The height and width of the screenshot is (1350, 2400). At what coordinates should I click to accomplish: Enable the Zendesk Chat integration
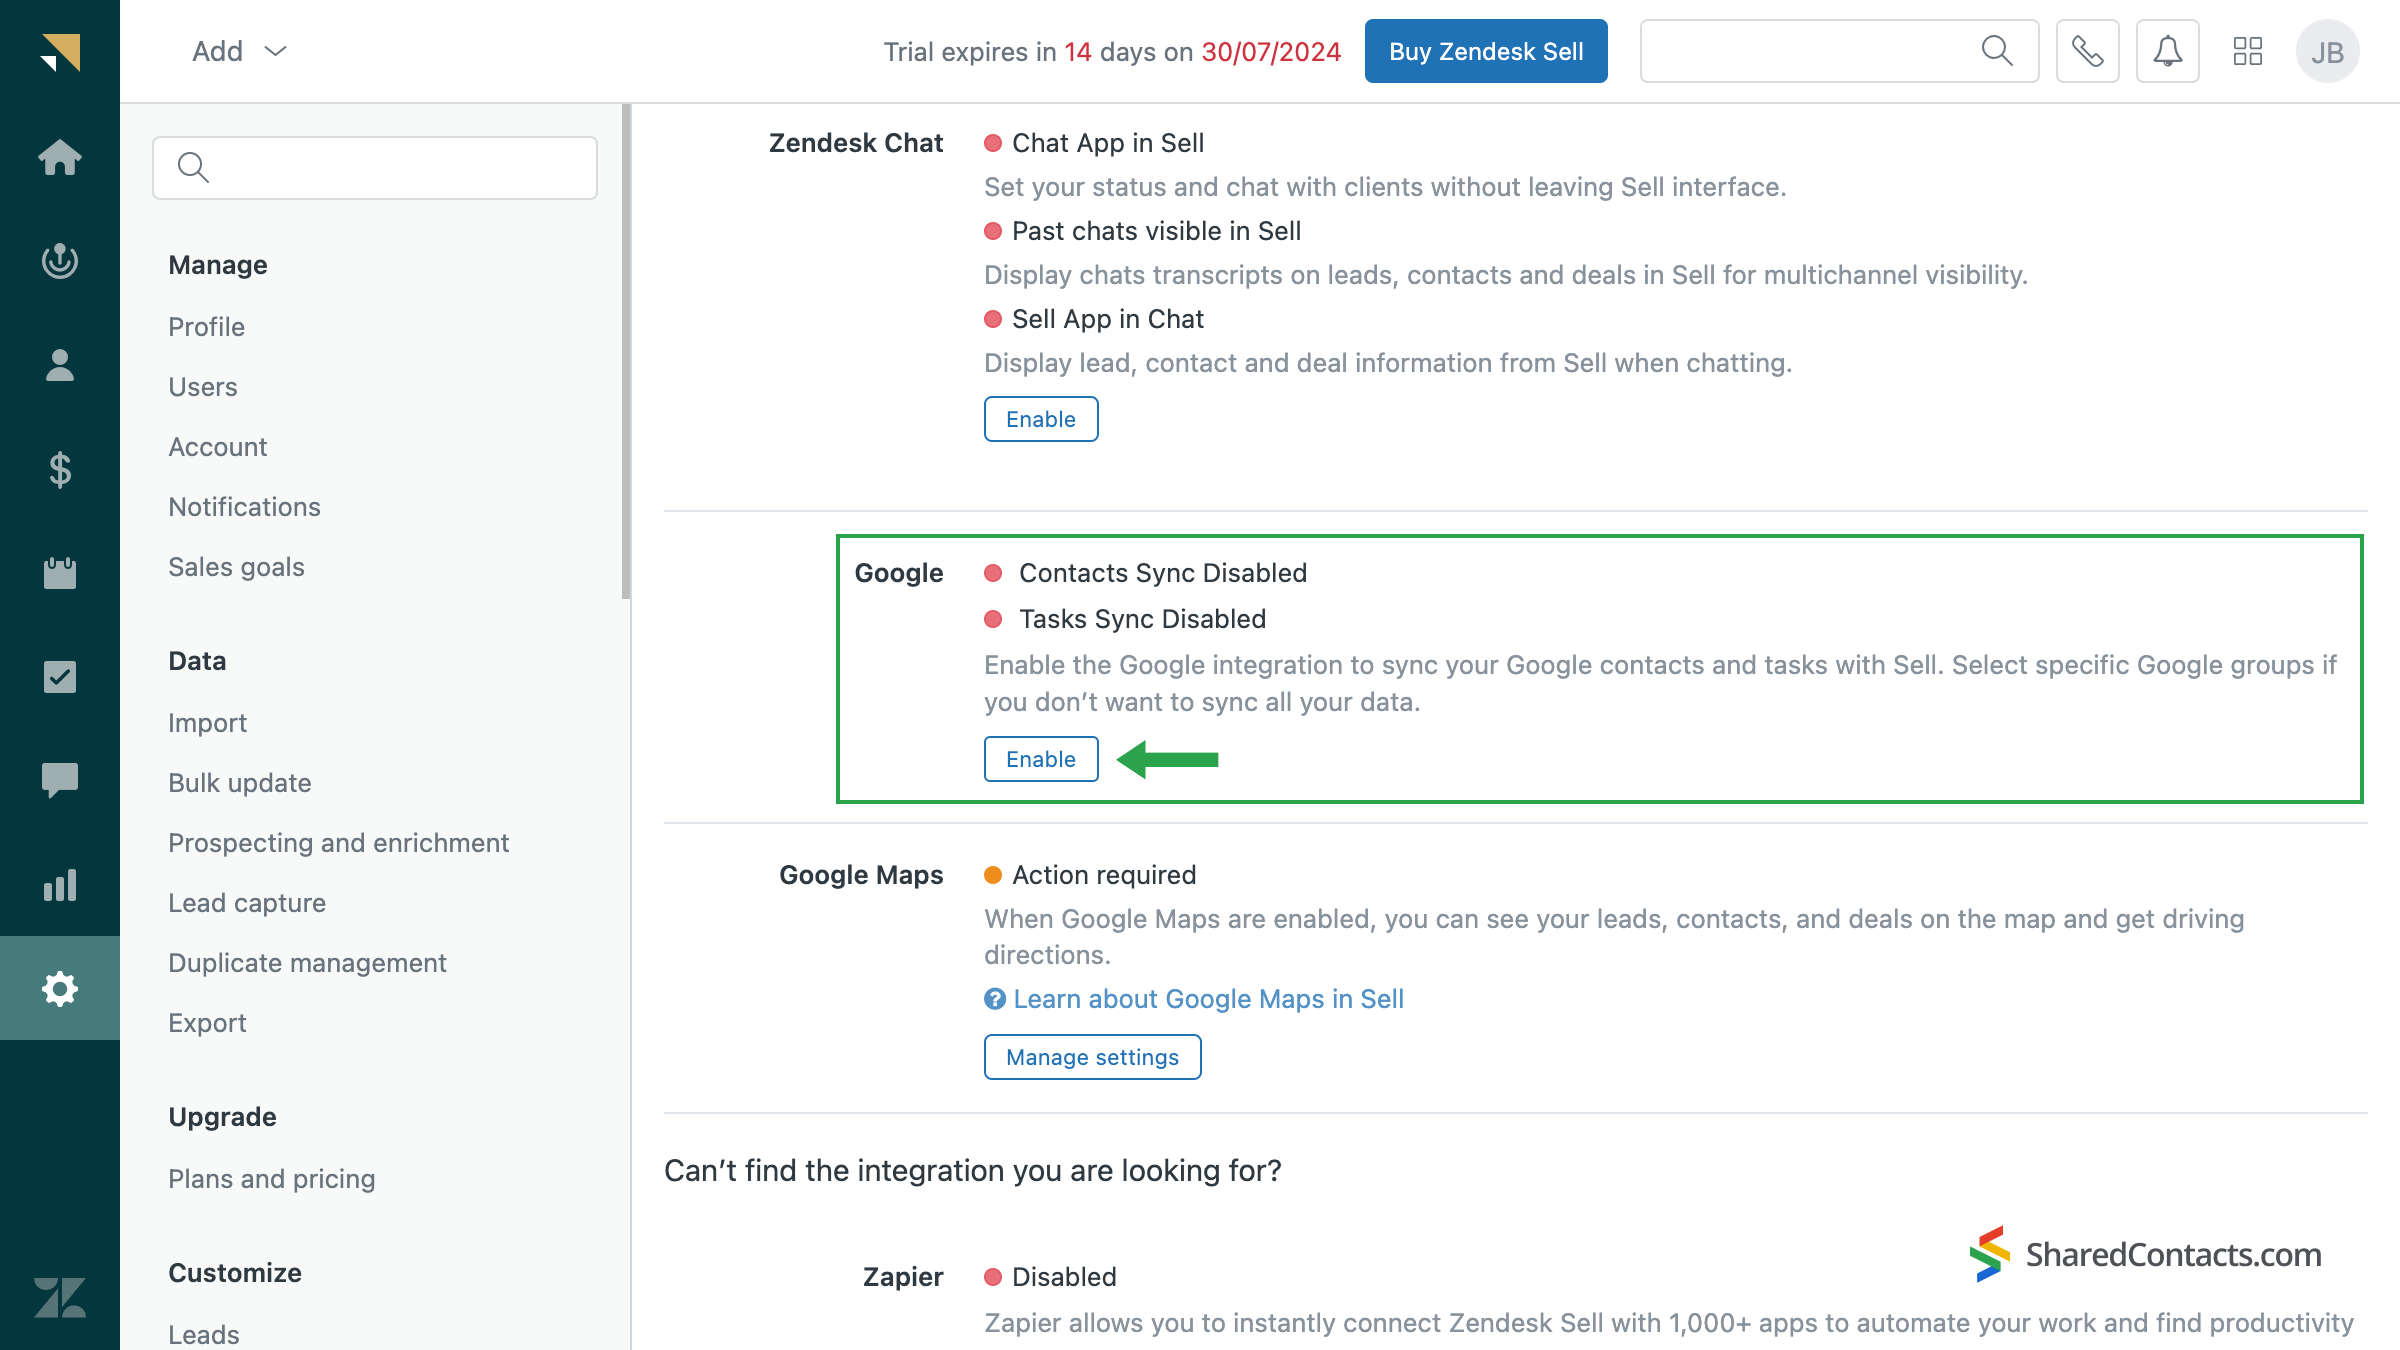click(x=1041, y=419)
